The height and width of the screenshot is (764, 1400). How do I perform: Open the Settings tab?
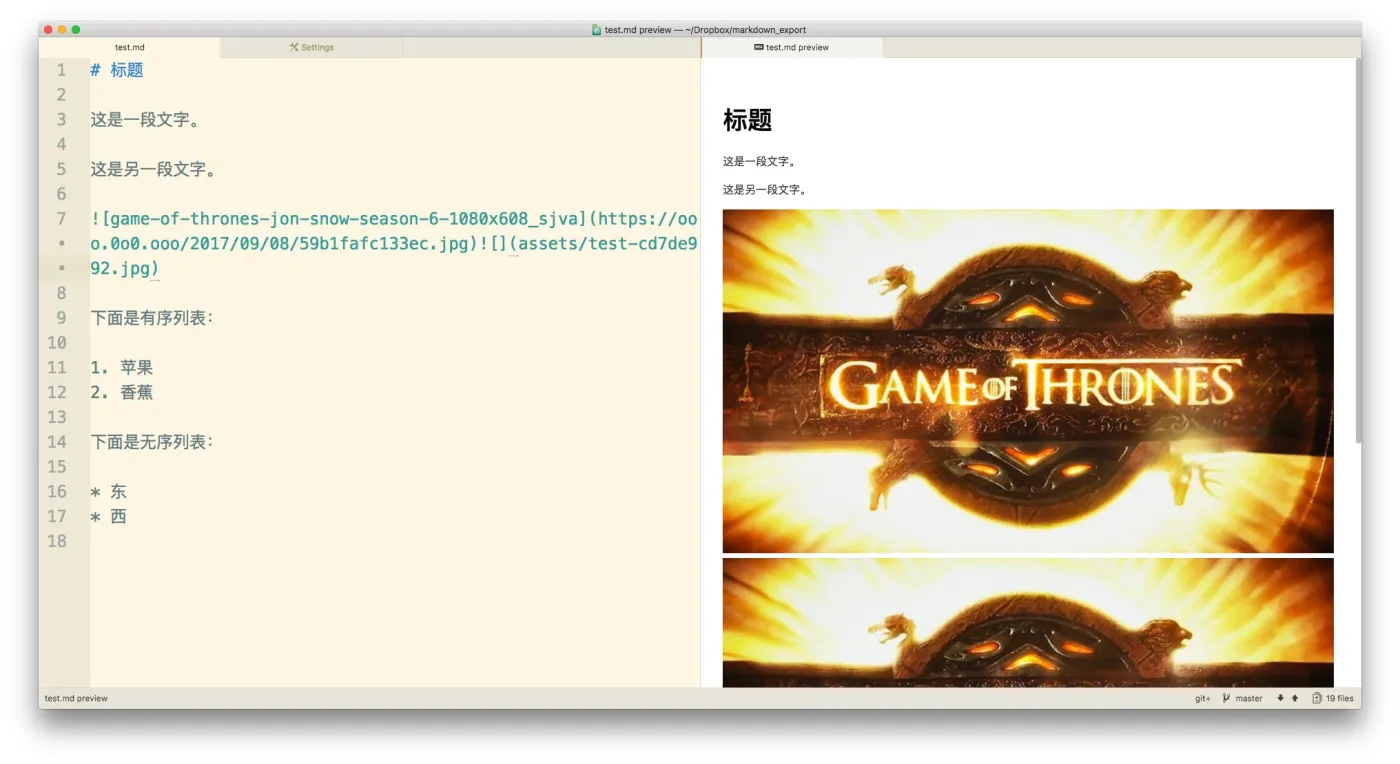tap(311, 47)
